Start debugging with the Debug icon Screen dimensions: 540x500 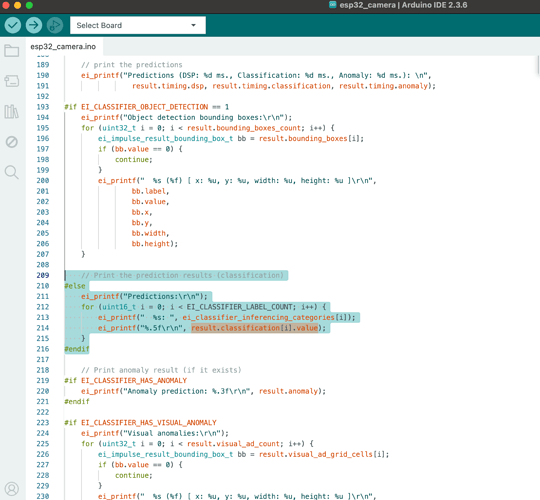(x=55, y=25)
